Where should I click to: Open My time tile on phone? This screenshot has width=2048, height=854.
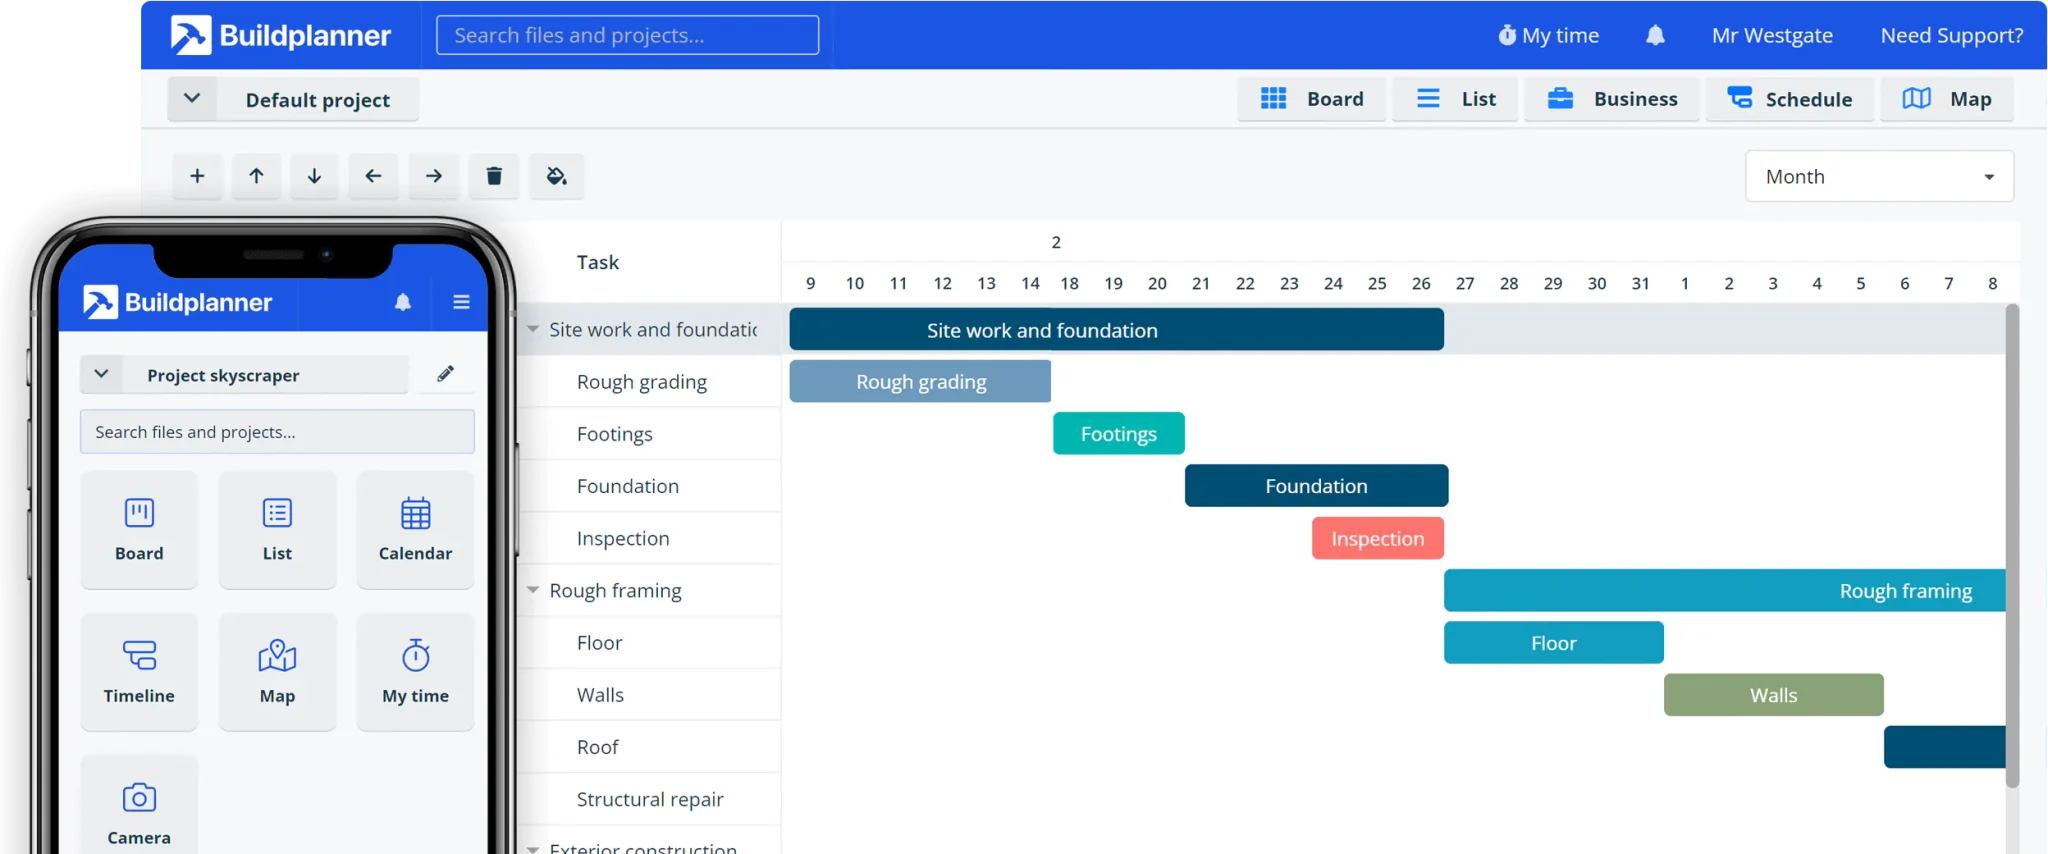tap(415, 671)
